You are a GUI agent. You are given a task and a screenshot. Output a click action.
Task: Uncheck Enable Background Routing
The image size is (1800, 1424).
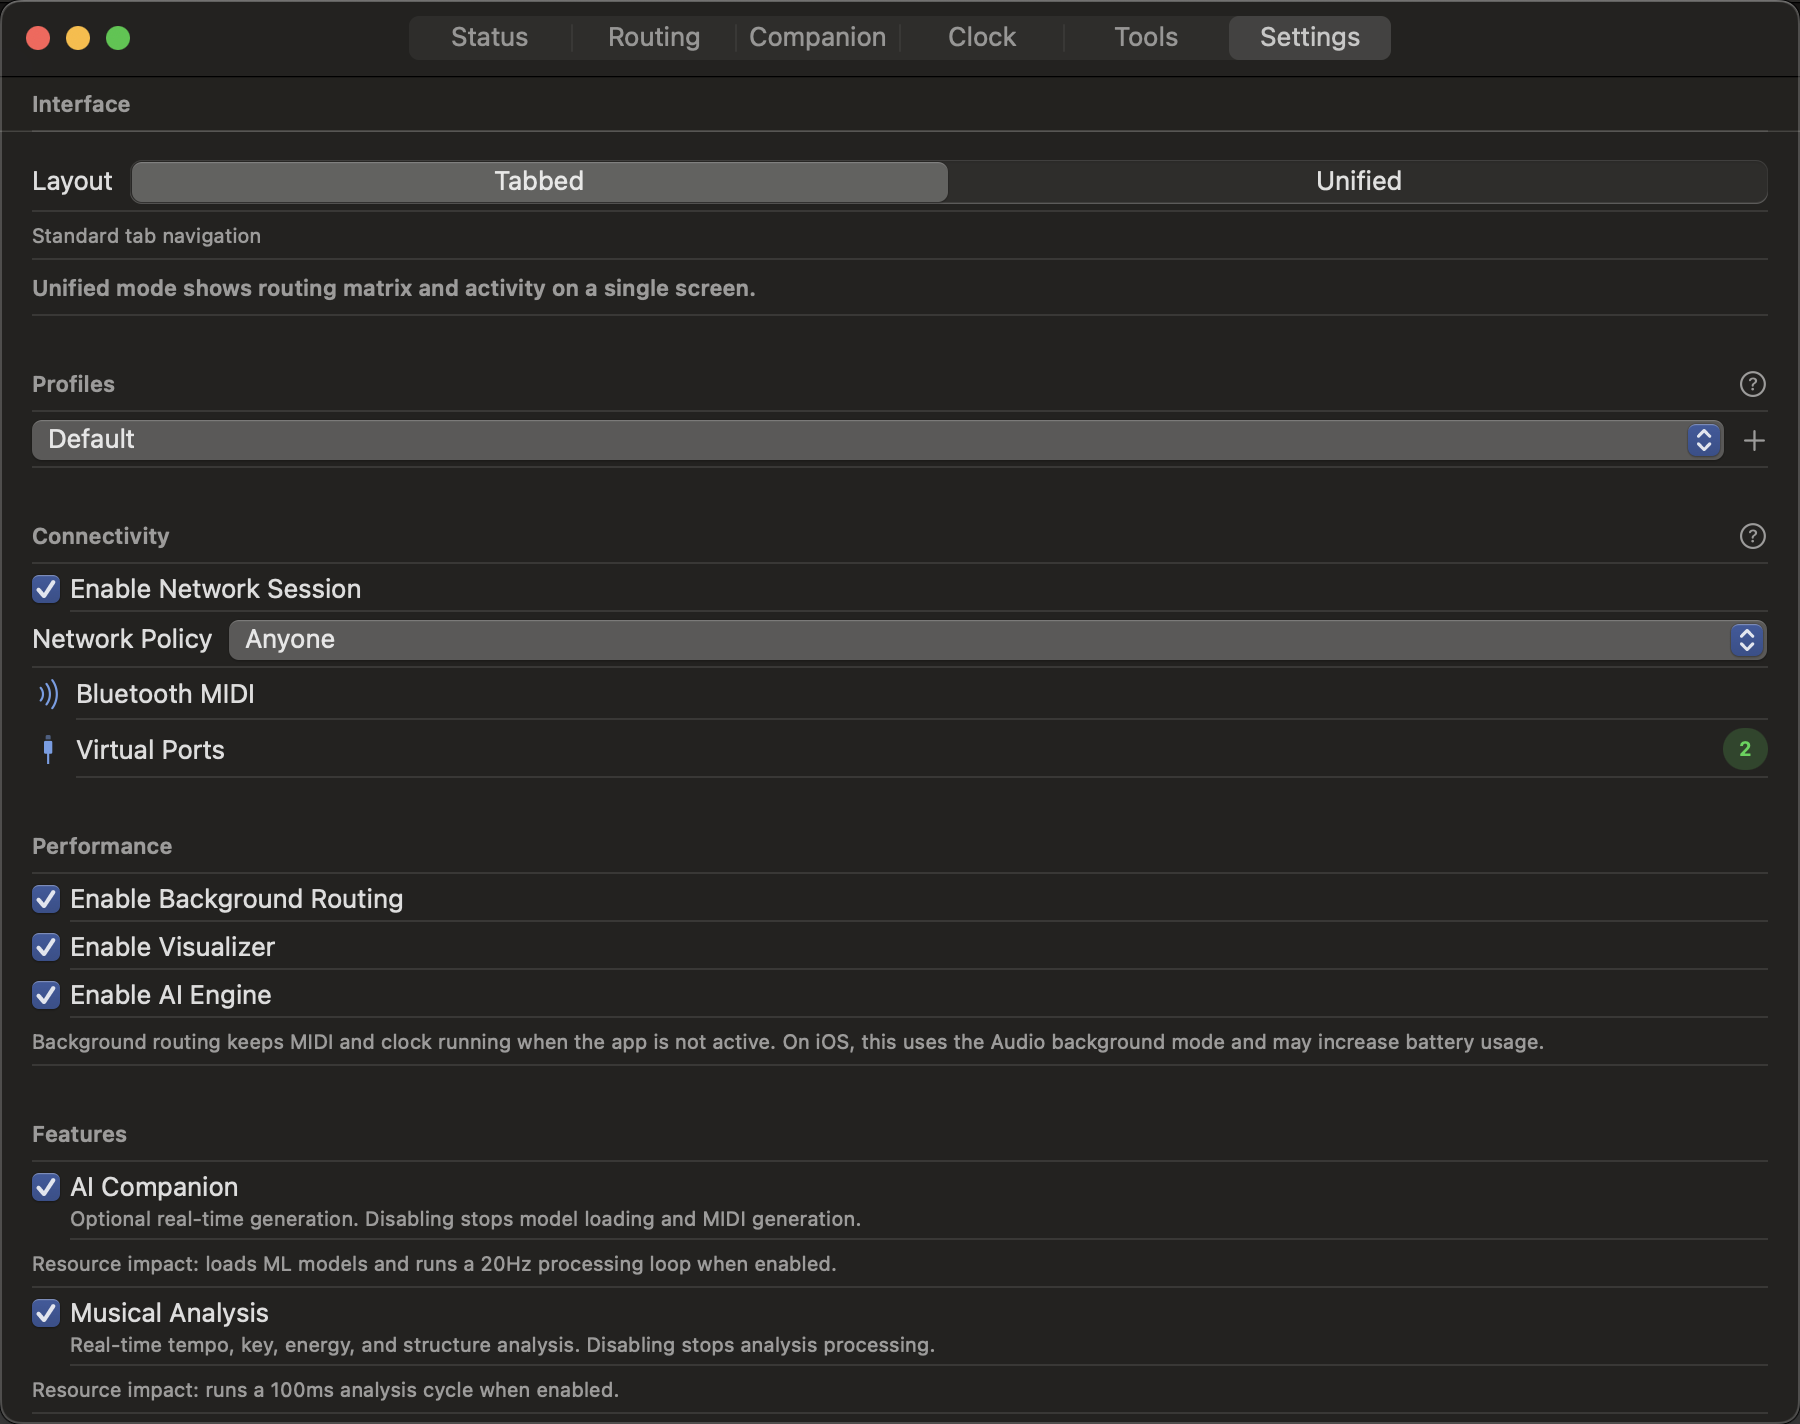[x=45, y=899]
